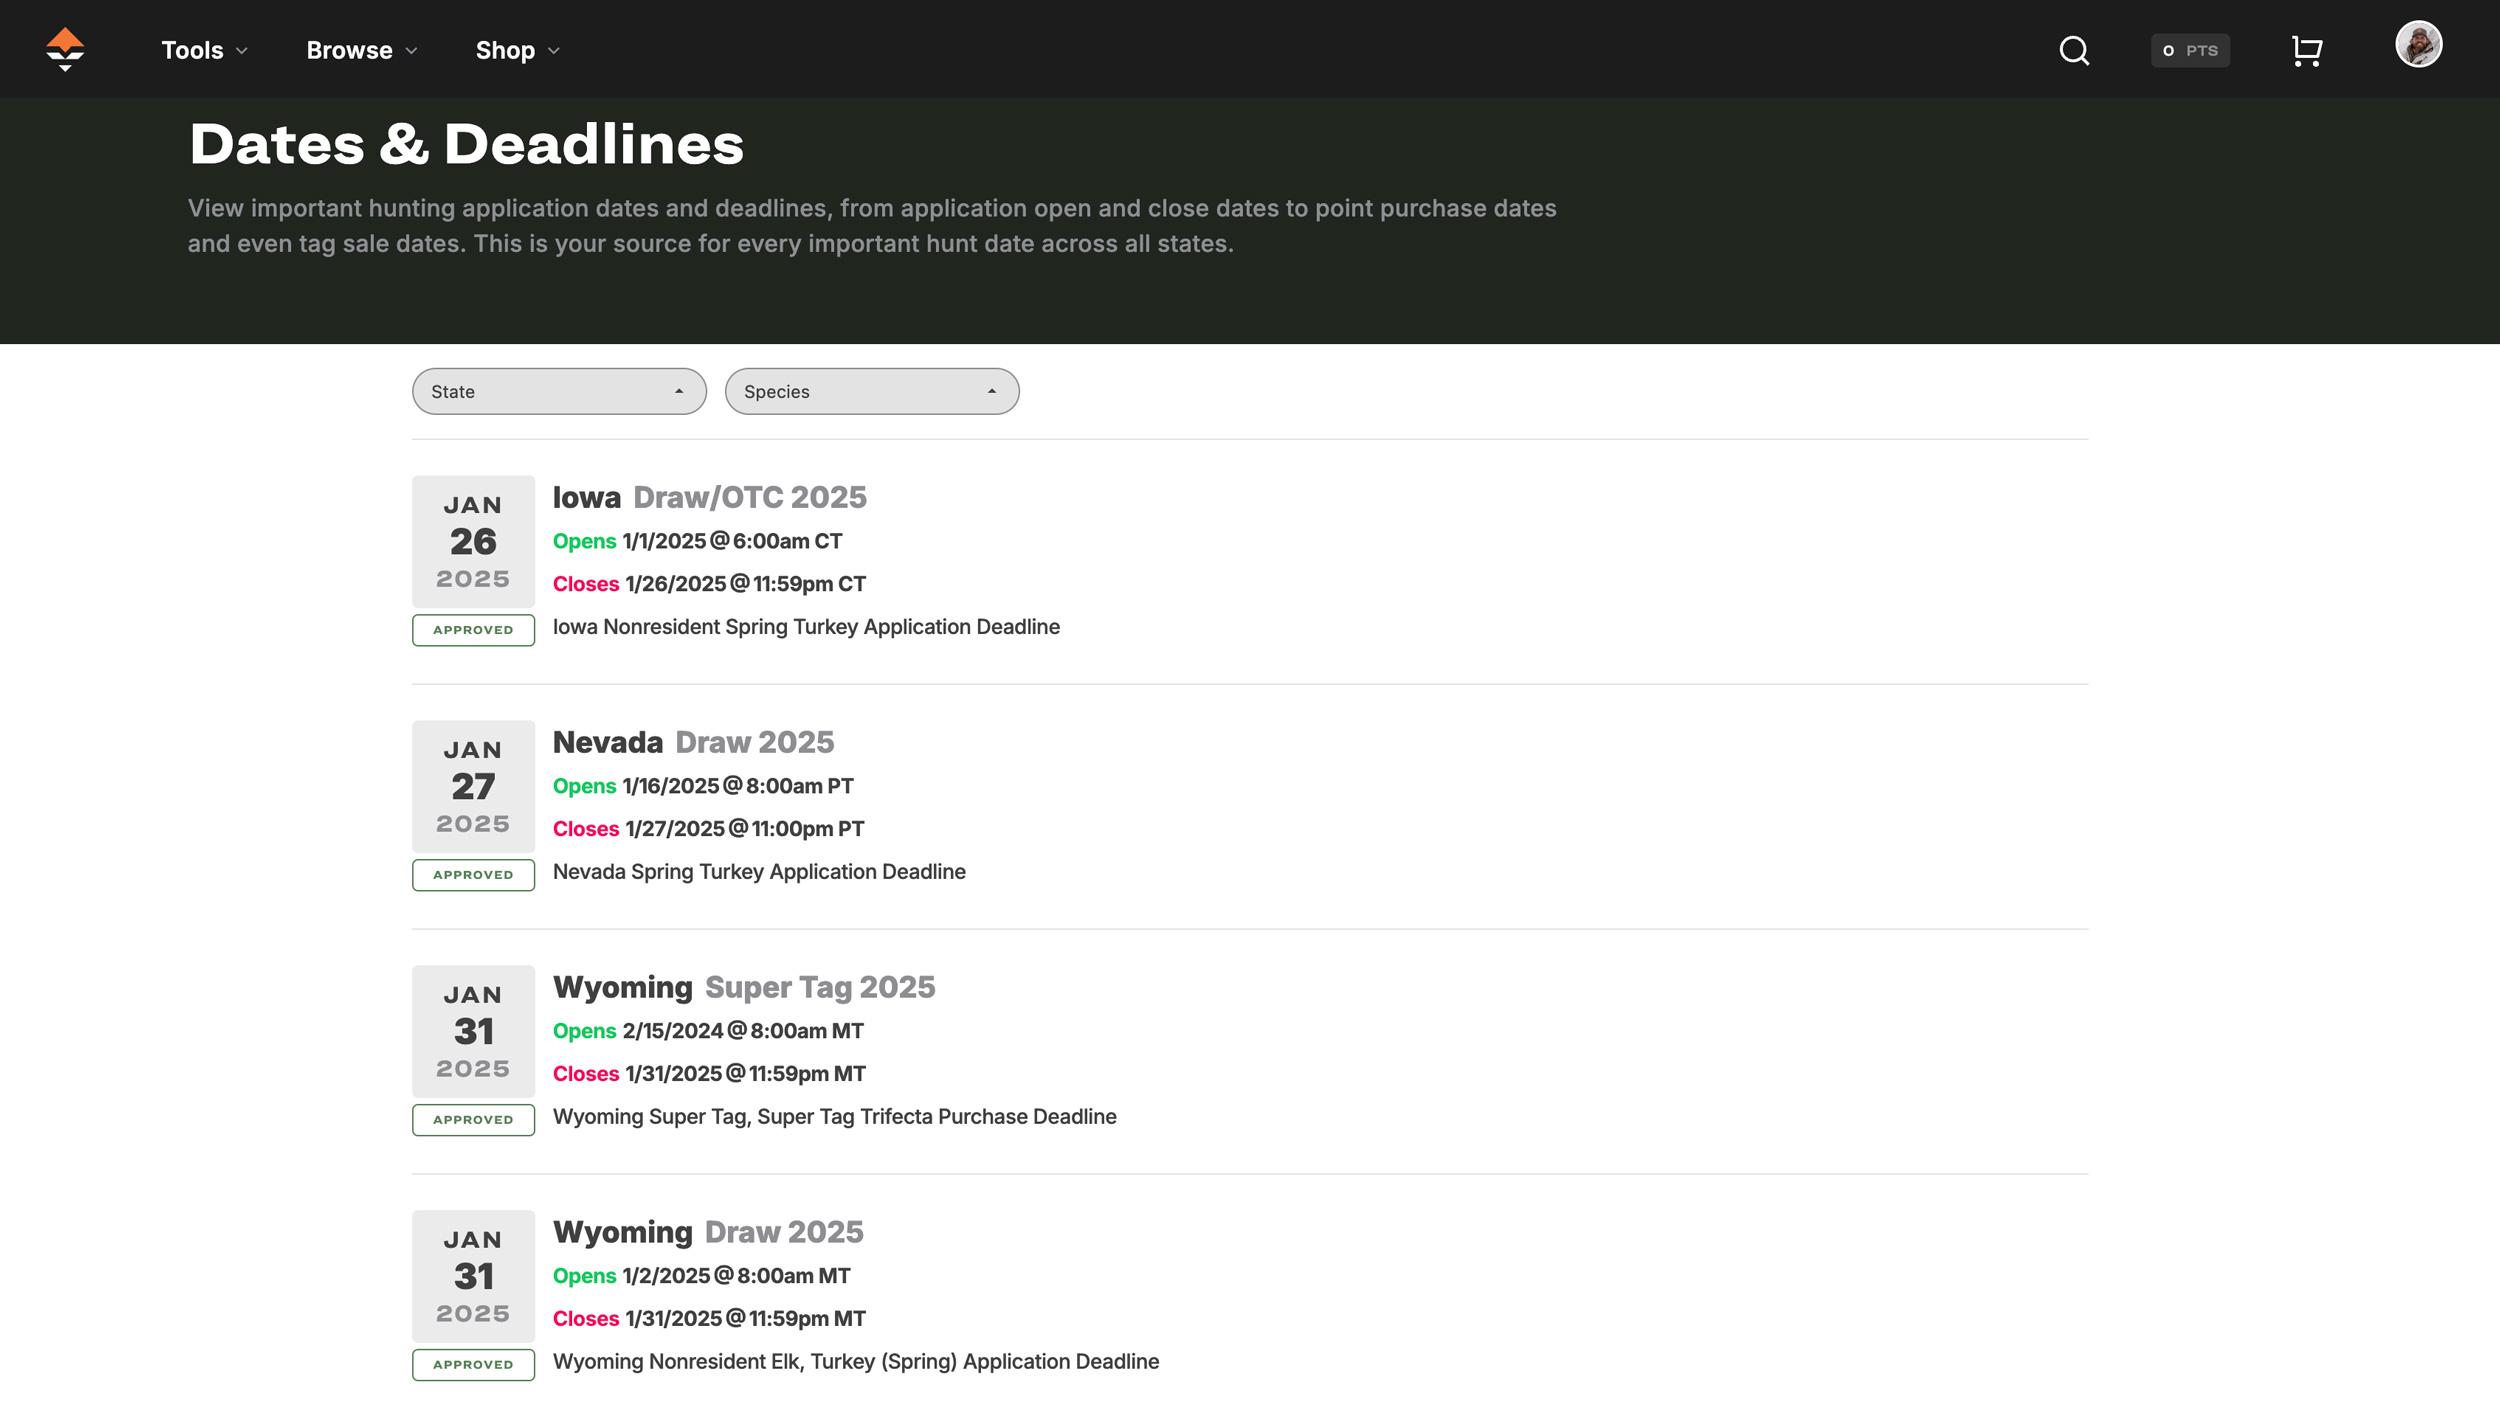Click the chevron next to Browse
This screenshot has width=2500, height=1406.
pos(411,51)
